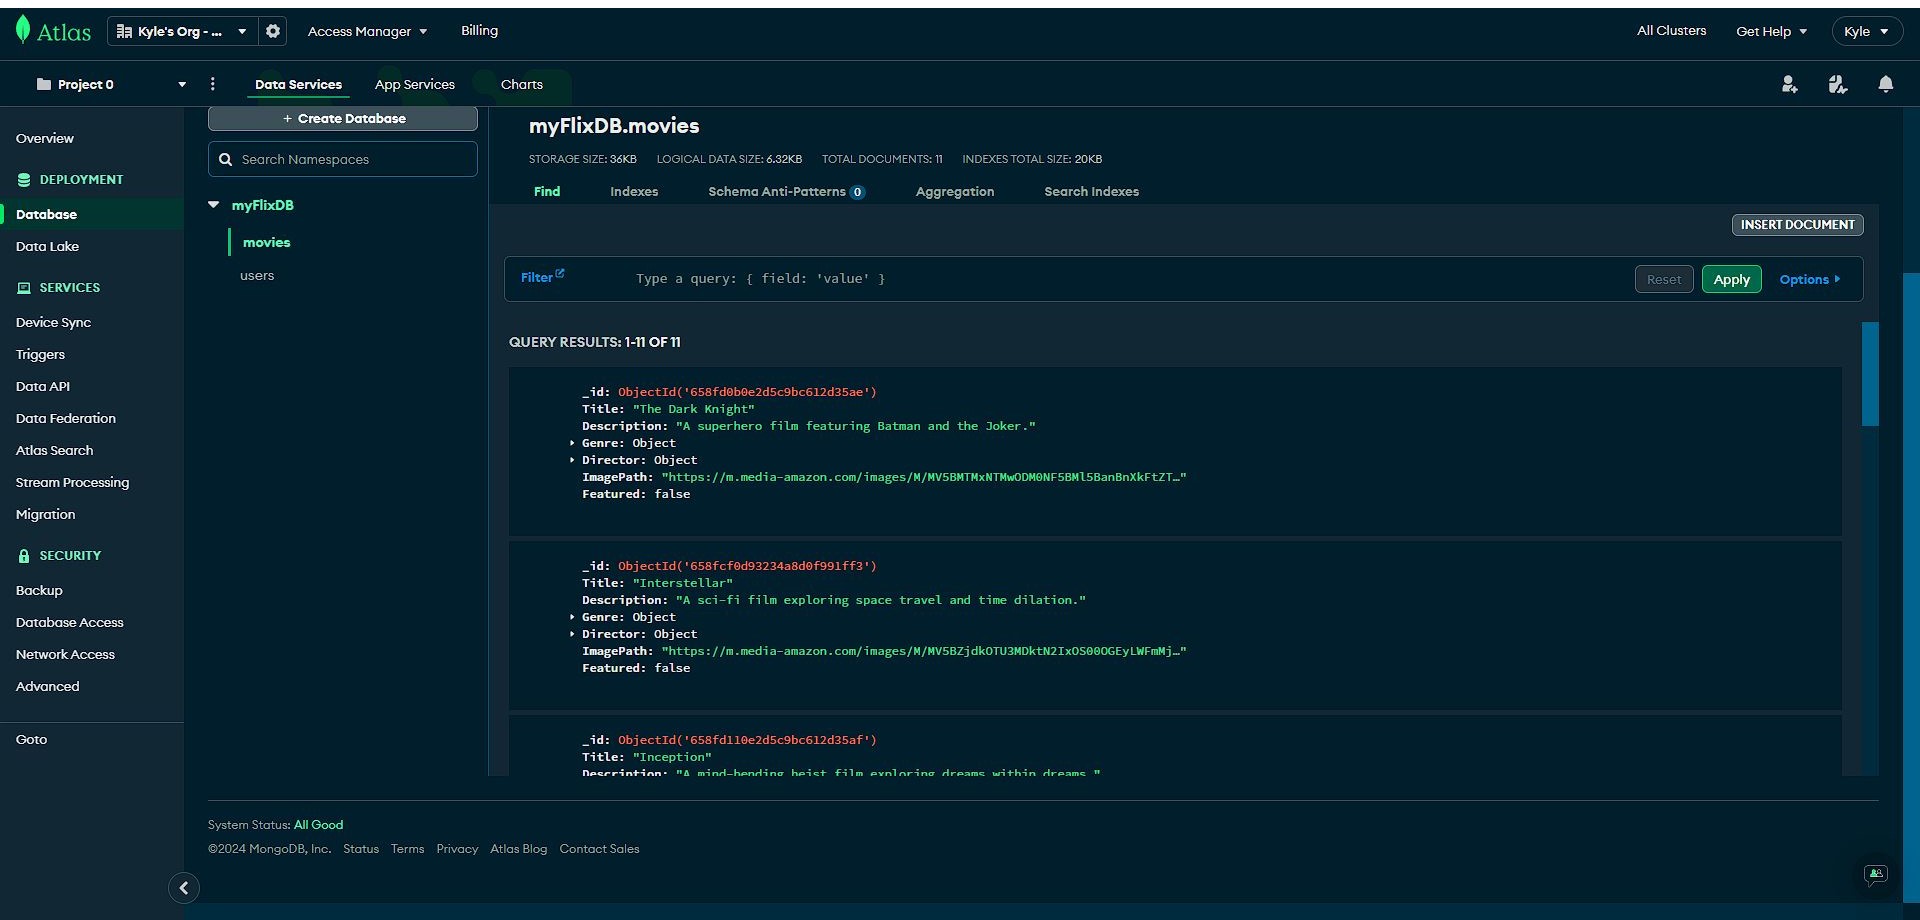Click All Good system status link
This screenshot has width=1920, height=920.
coord(318,825)
